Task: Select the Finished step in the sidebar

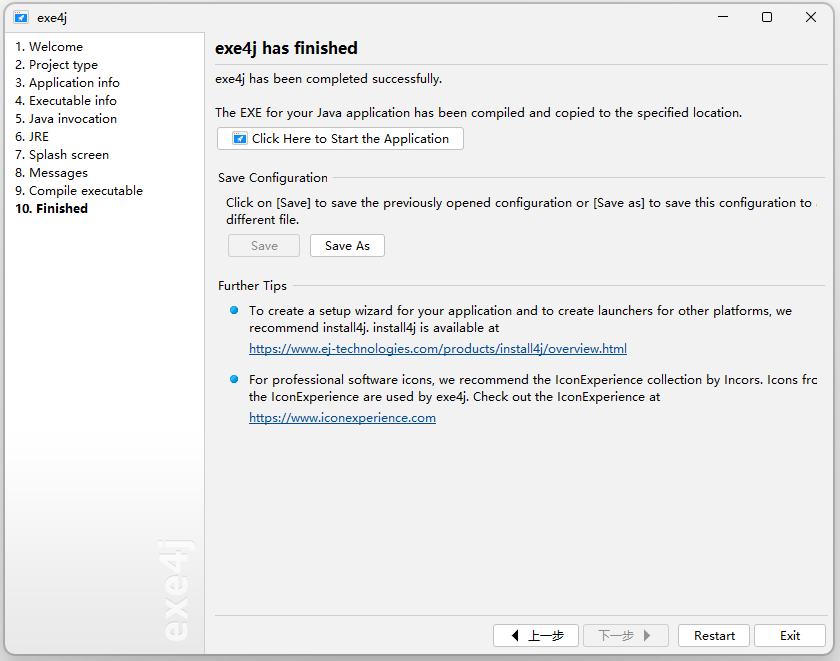Action: [52, 209]
